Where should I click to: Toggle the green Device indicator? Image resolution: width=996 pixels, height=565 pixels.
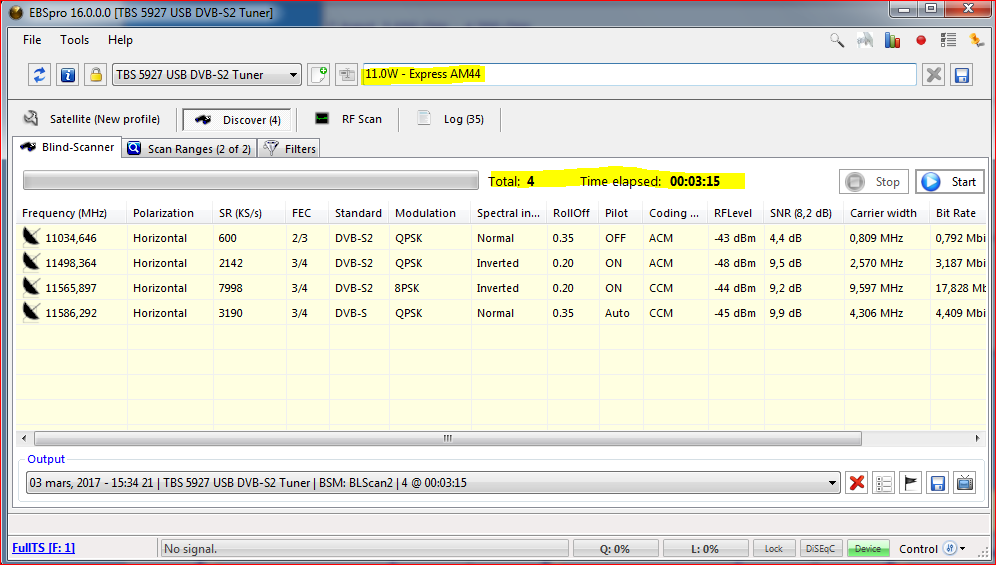pyautogui.click(x=868, y=549)
